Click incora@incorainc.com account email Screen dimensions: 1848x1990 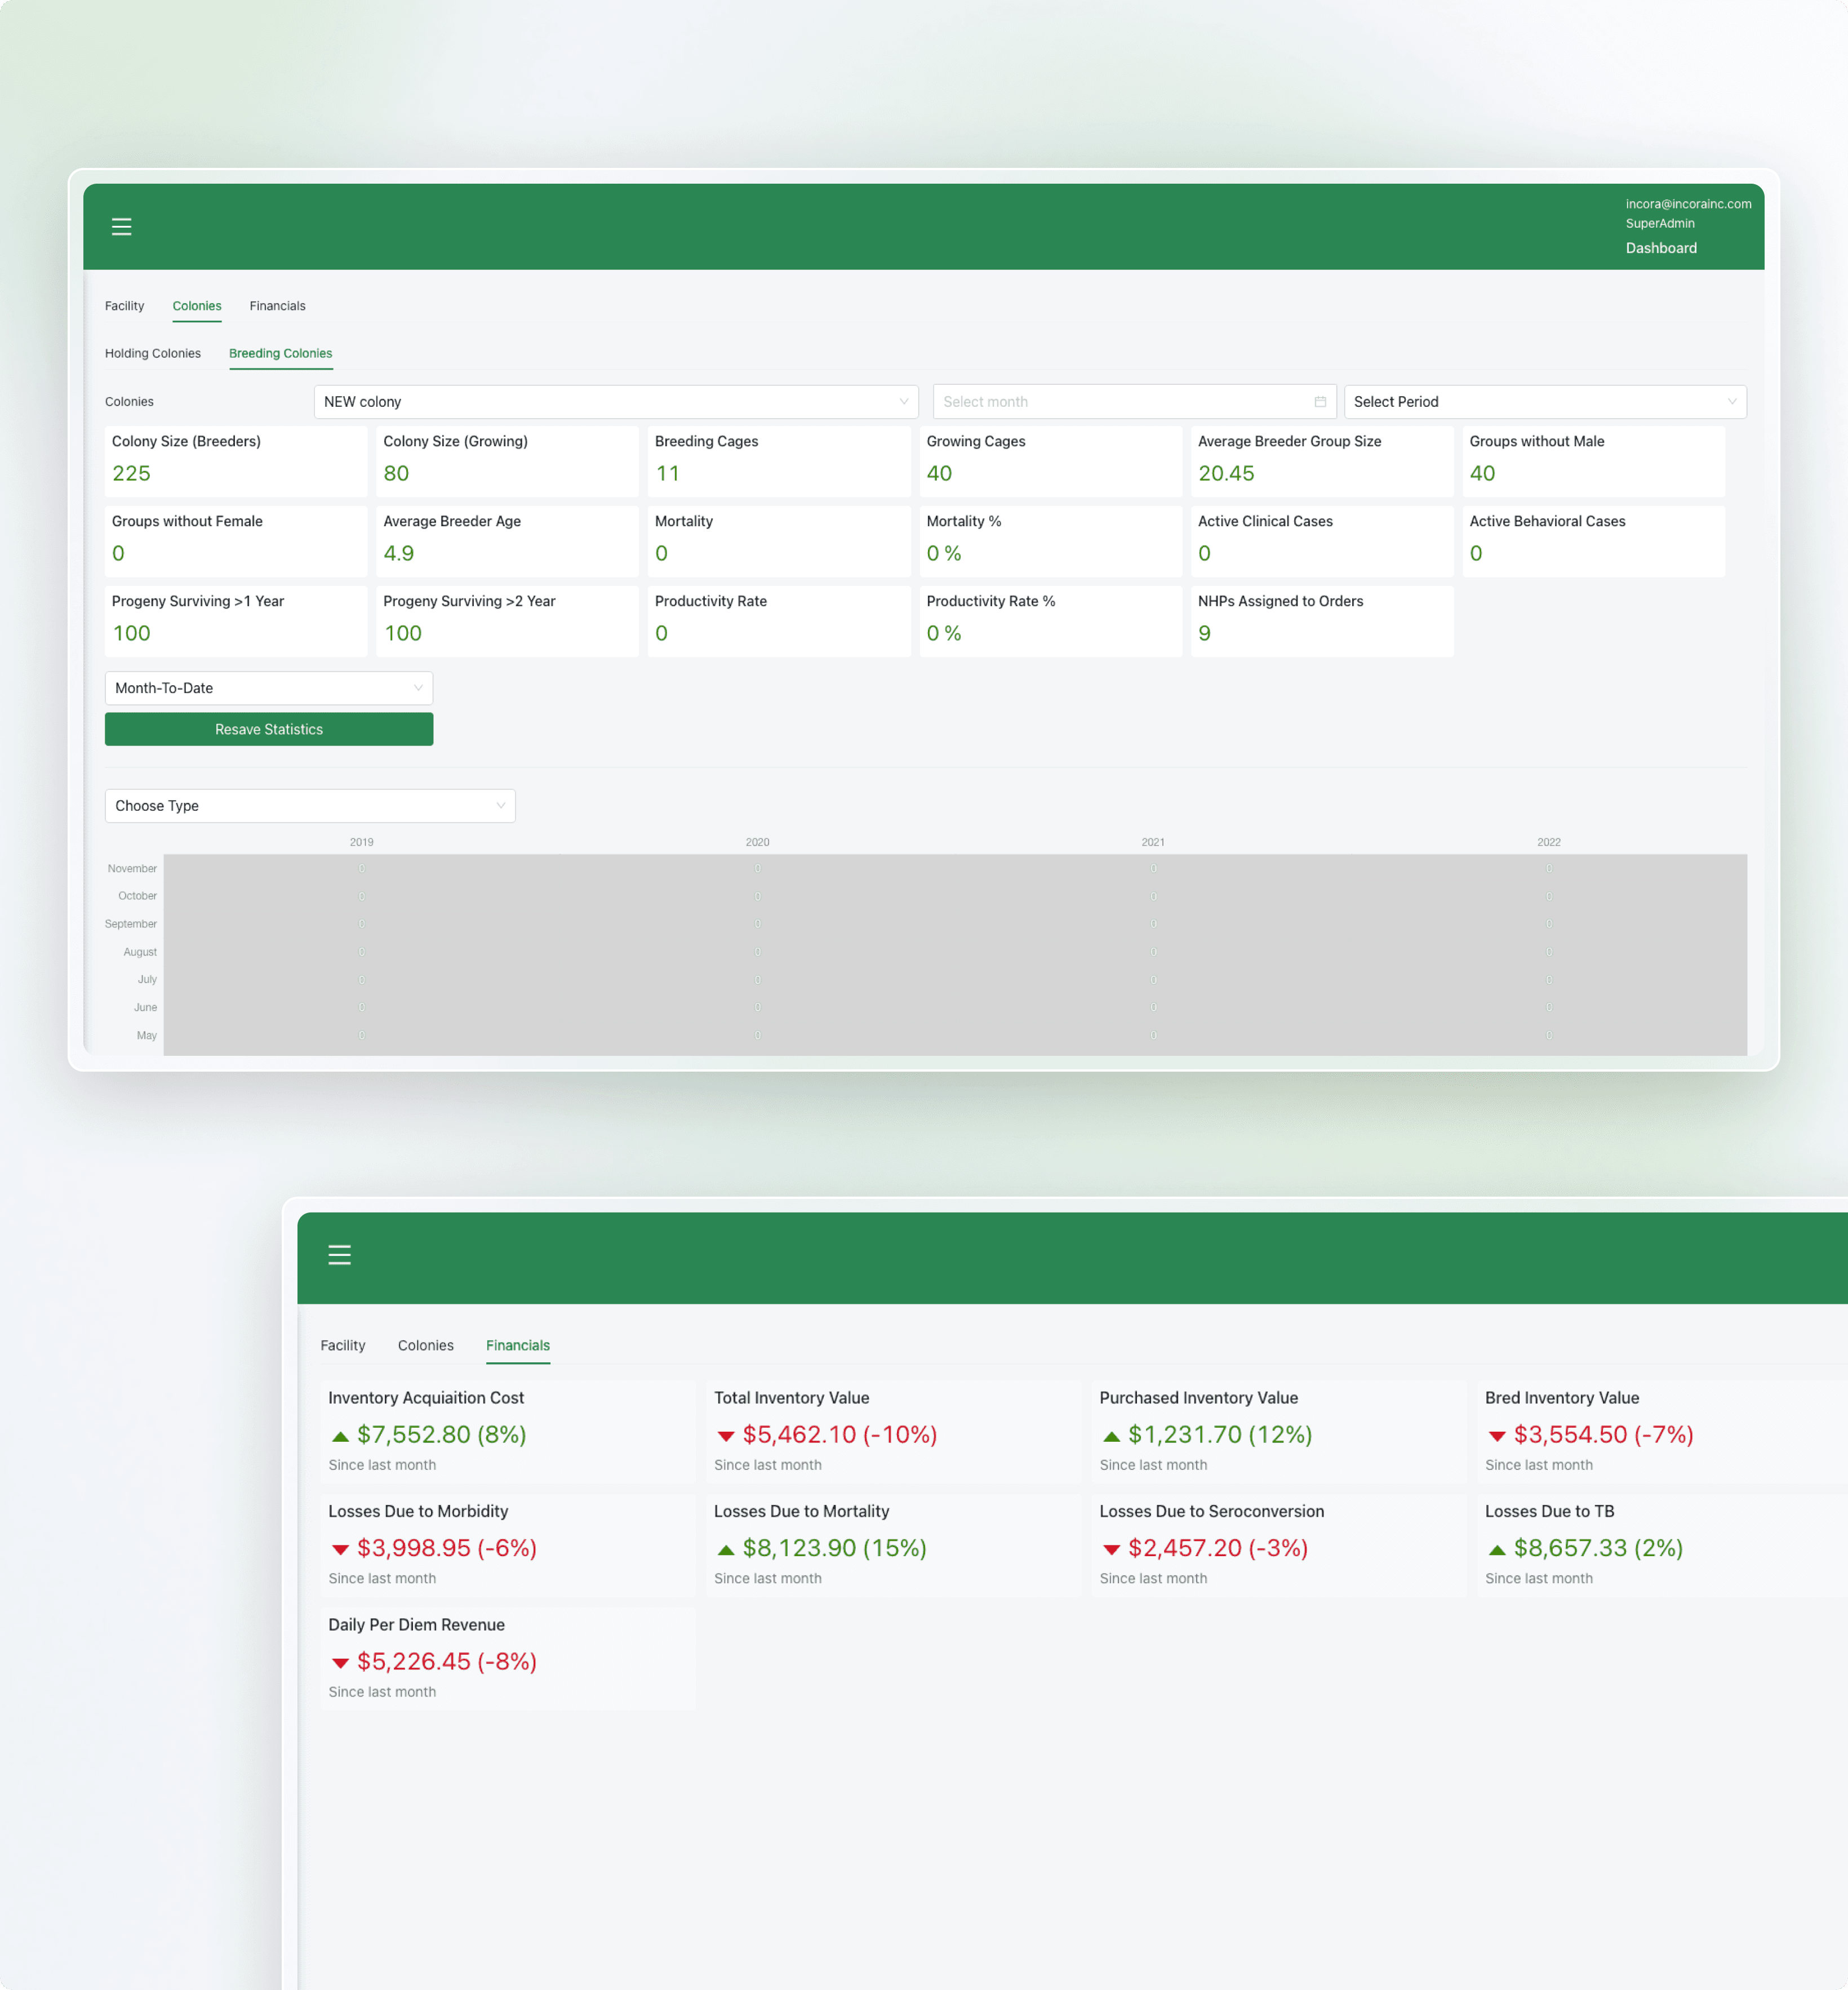(1688, 204)
